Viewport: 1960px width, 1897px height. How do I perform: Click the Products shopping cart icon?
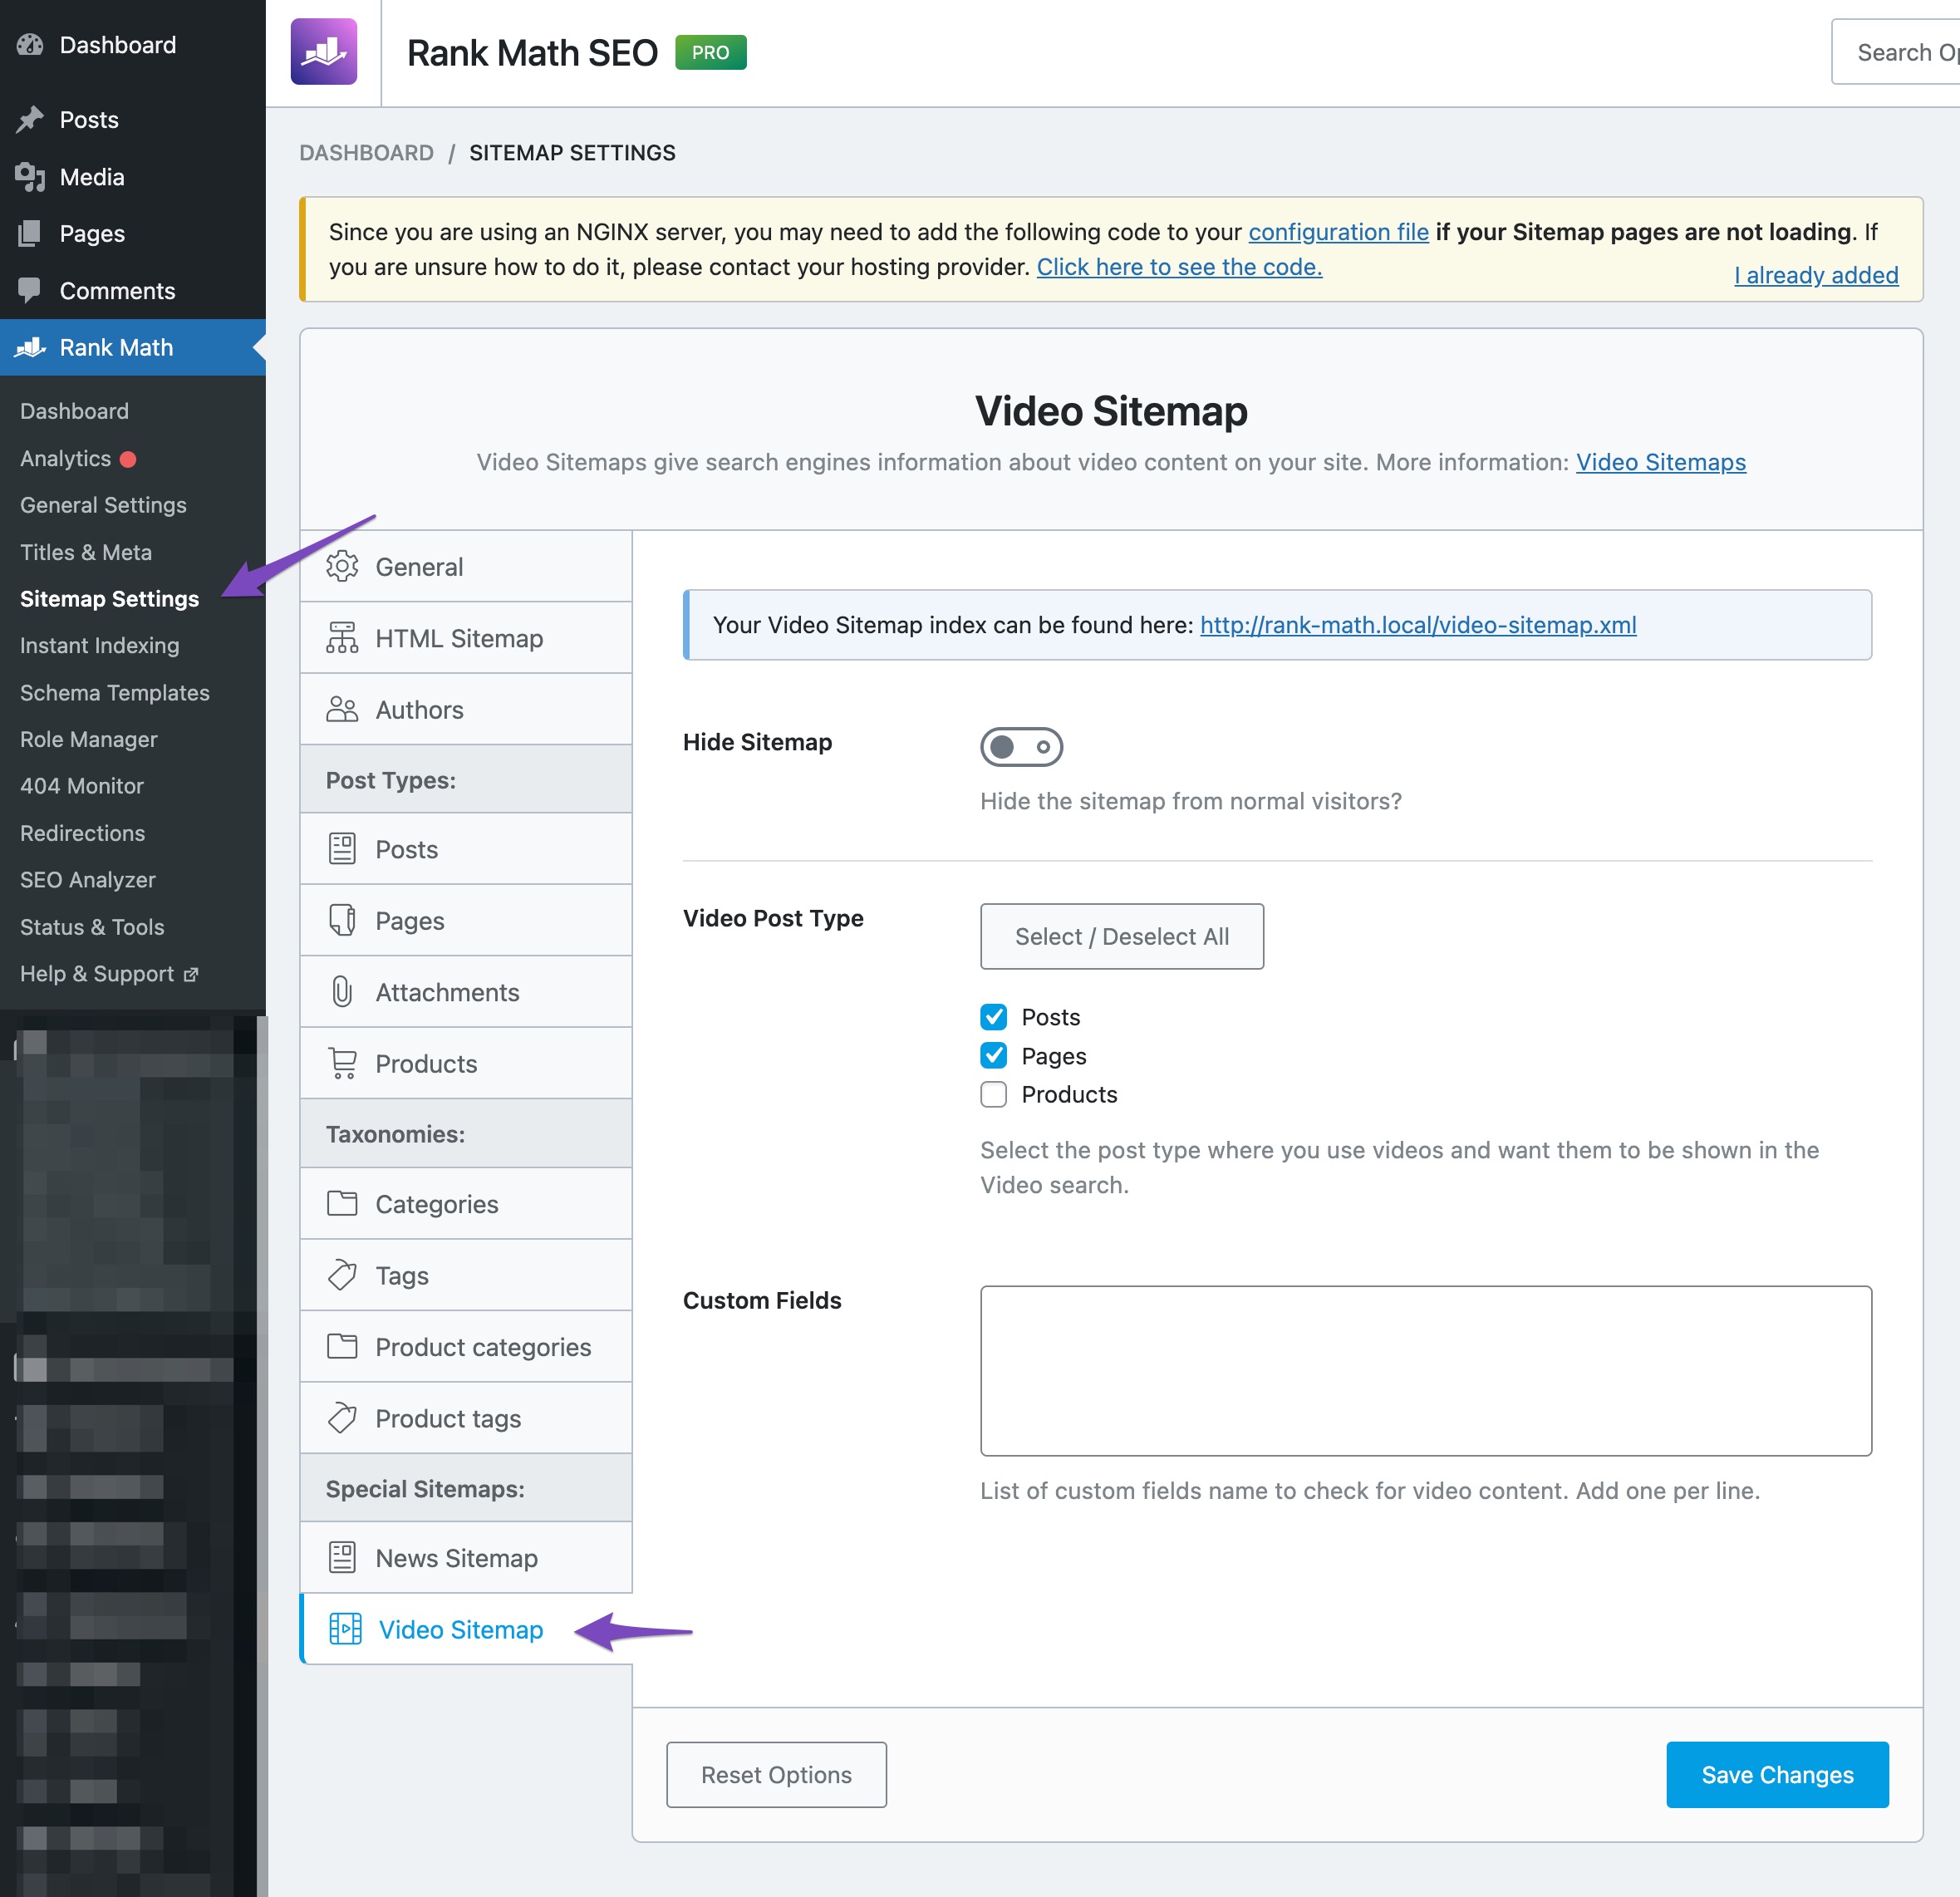343,1063
